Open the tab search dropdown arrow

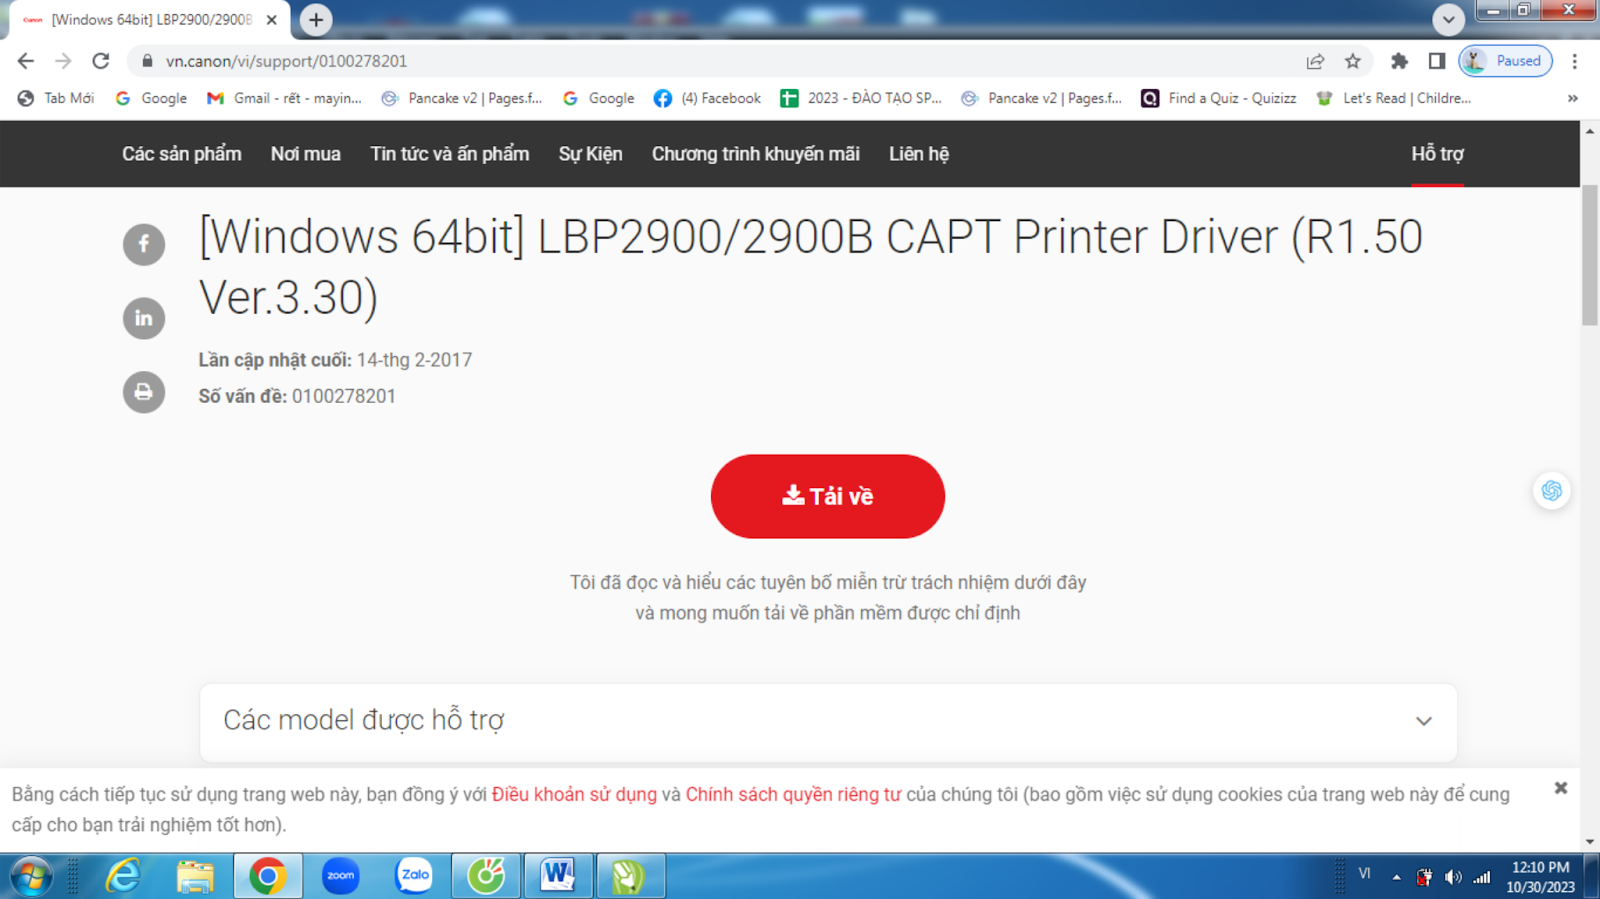(x=1448, y=19)
